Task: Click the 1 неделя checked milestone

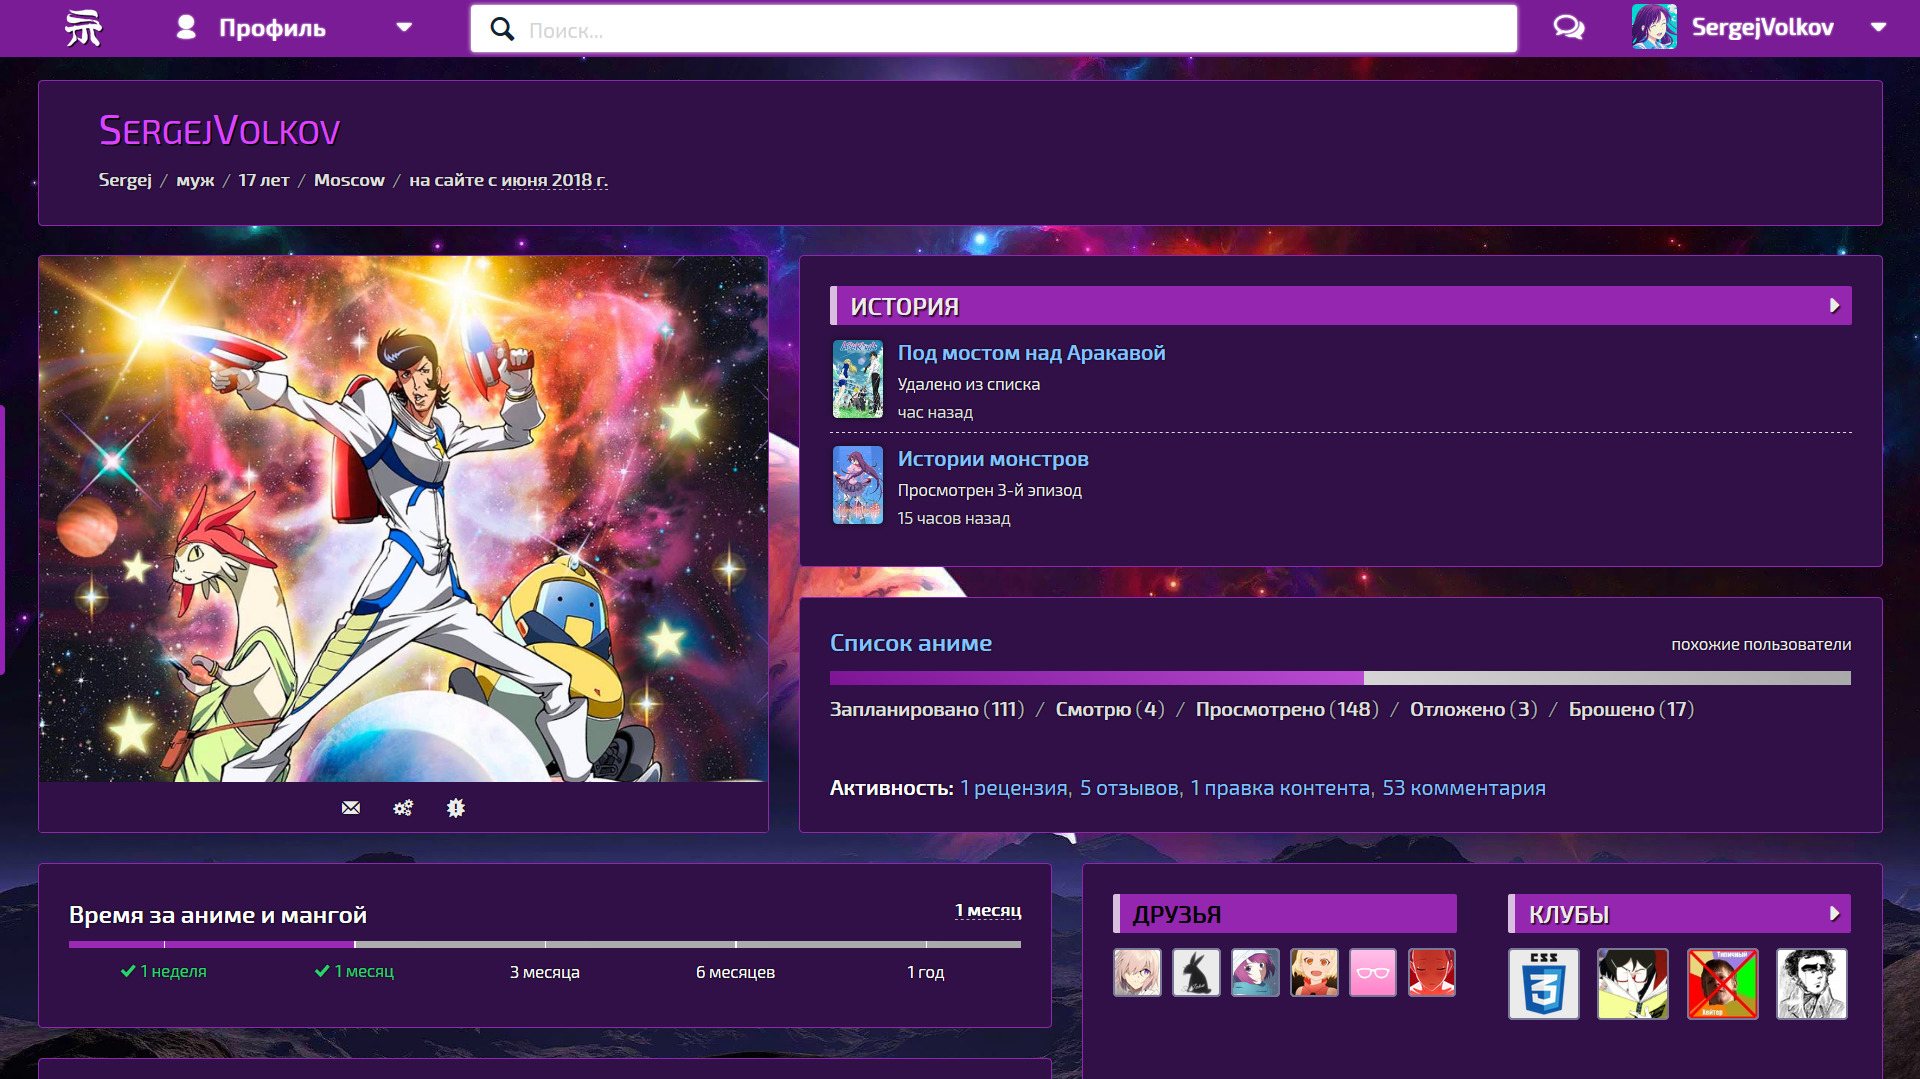Action: point(163,971)
